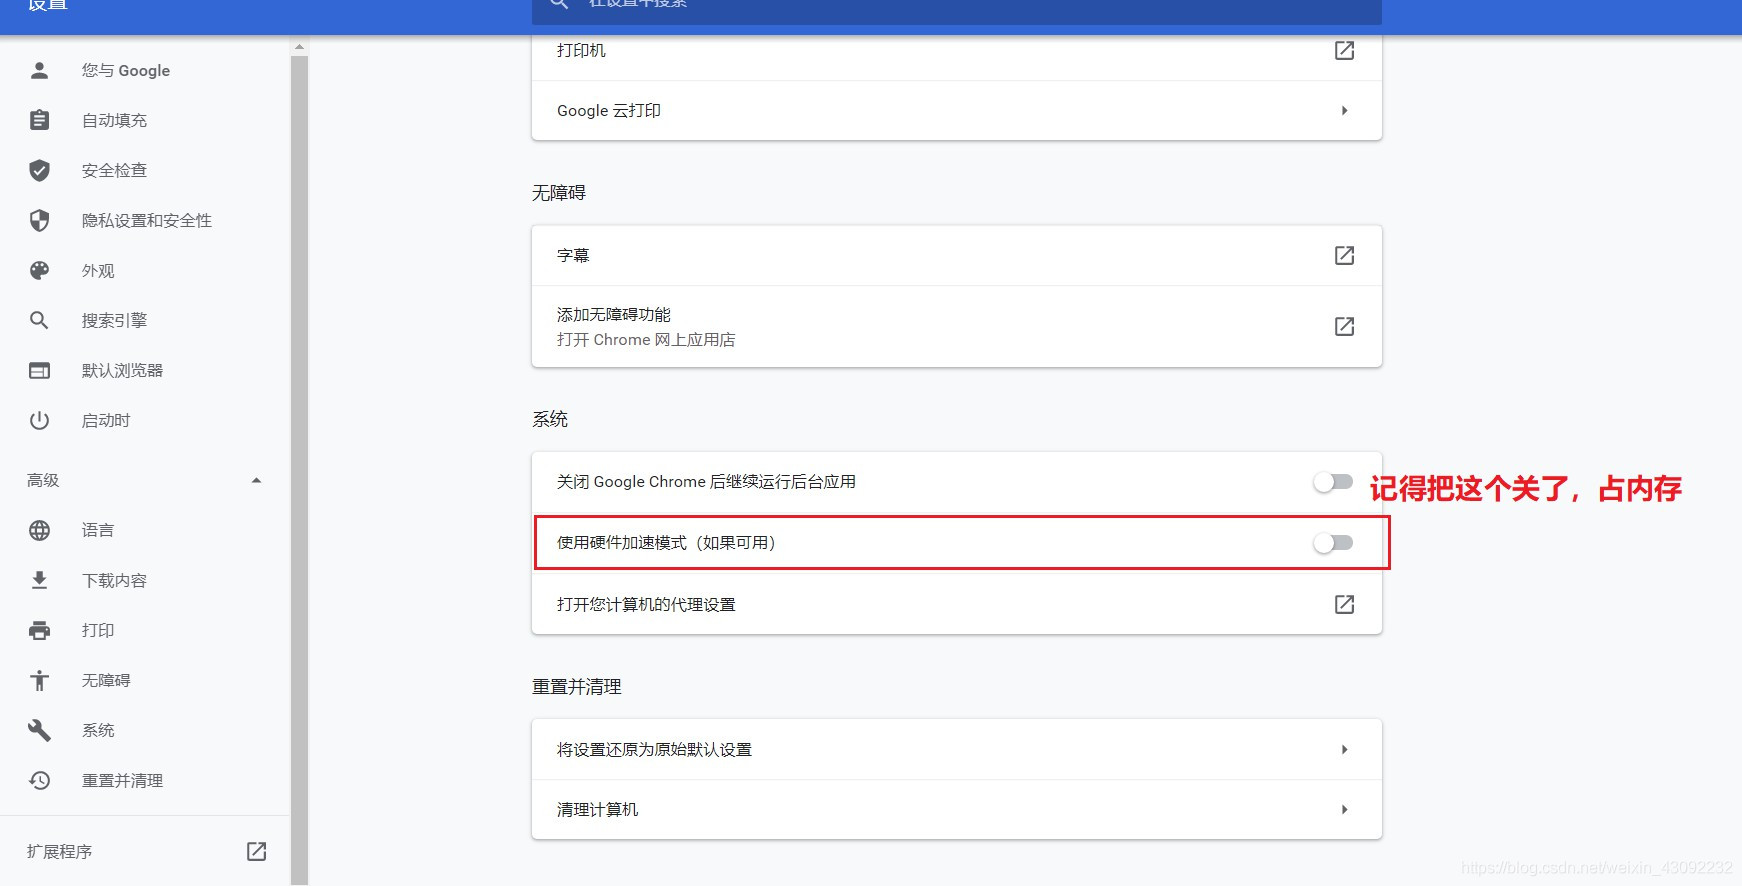Open 您与 Google in sidebar
Screen dimensions: 1742x886
point(126,70)
